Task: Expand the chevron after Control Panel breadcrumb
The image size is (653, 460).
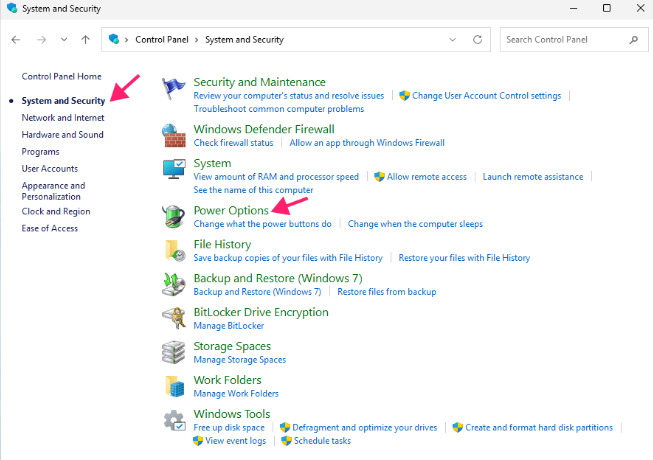Action: [197, 40]
